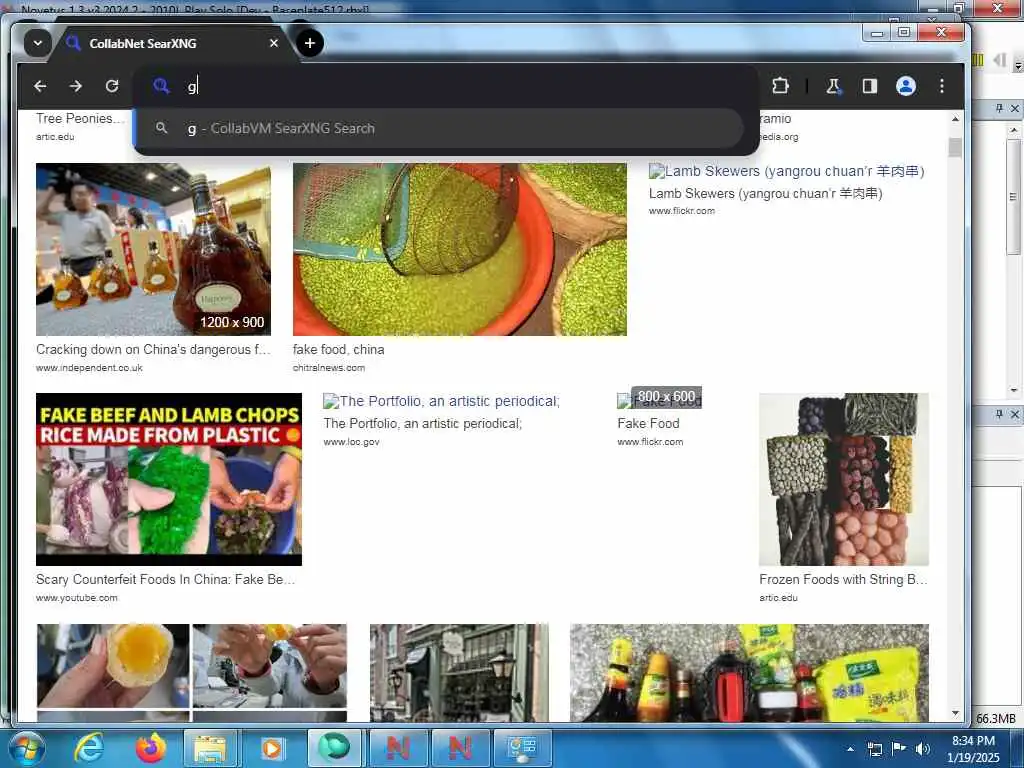
Task: Open Windows Media Player from the taskbar
Action: (x=272, y=748)
